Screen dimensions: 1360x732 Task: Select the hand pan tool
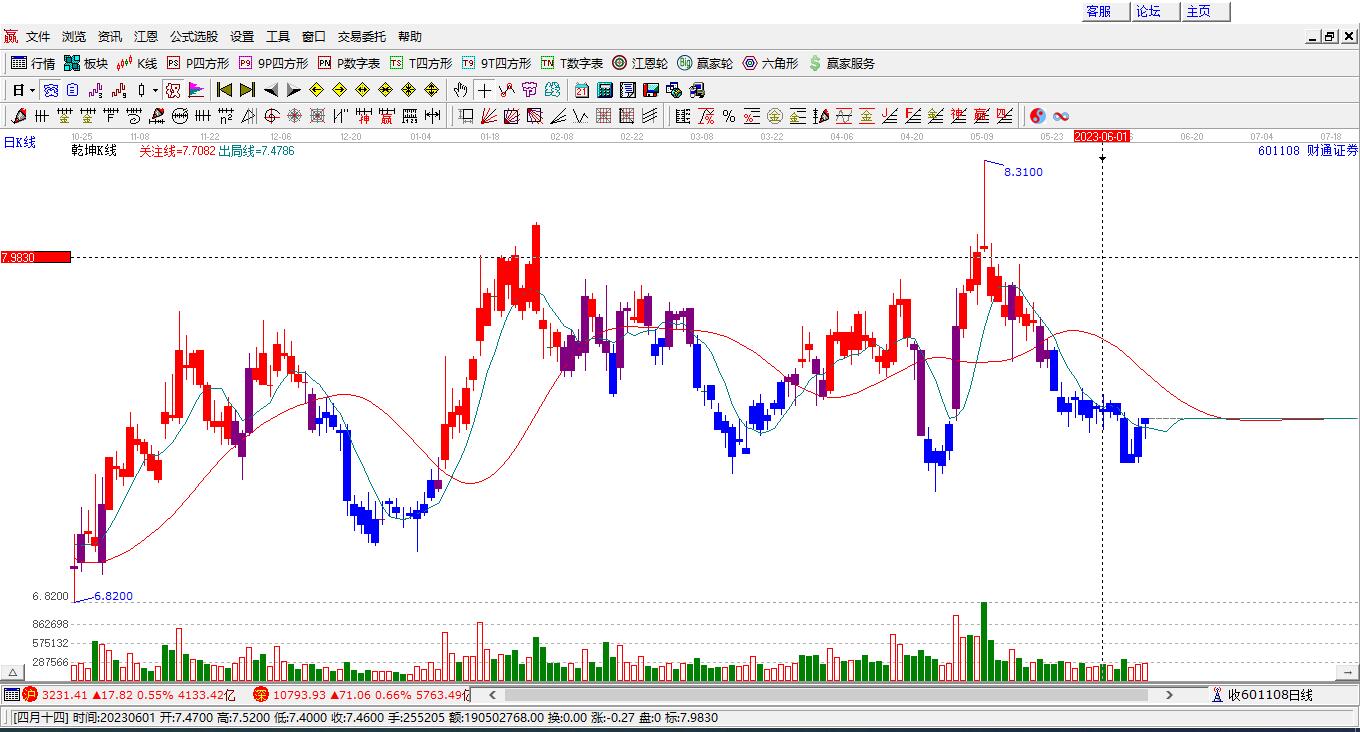(x=460, y=90)
